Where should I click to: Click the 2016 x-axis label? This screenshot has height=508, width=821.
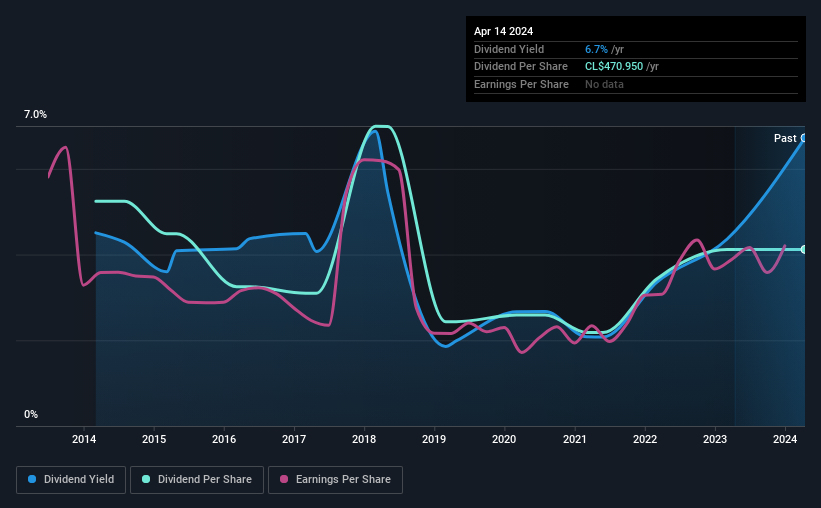pyautogui.click(x=224, y=439)
